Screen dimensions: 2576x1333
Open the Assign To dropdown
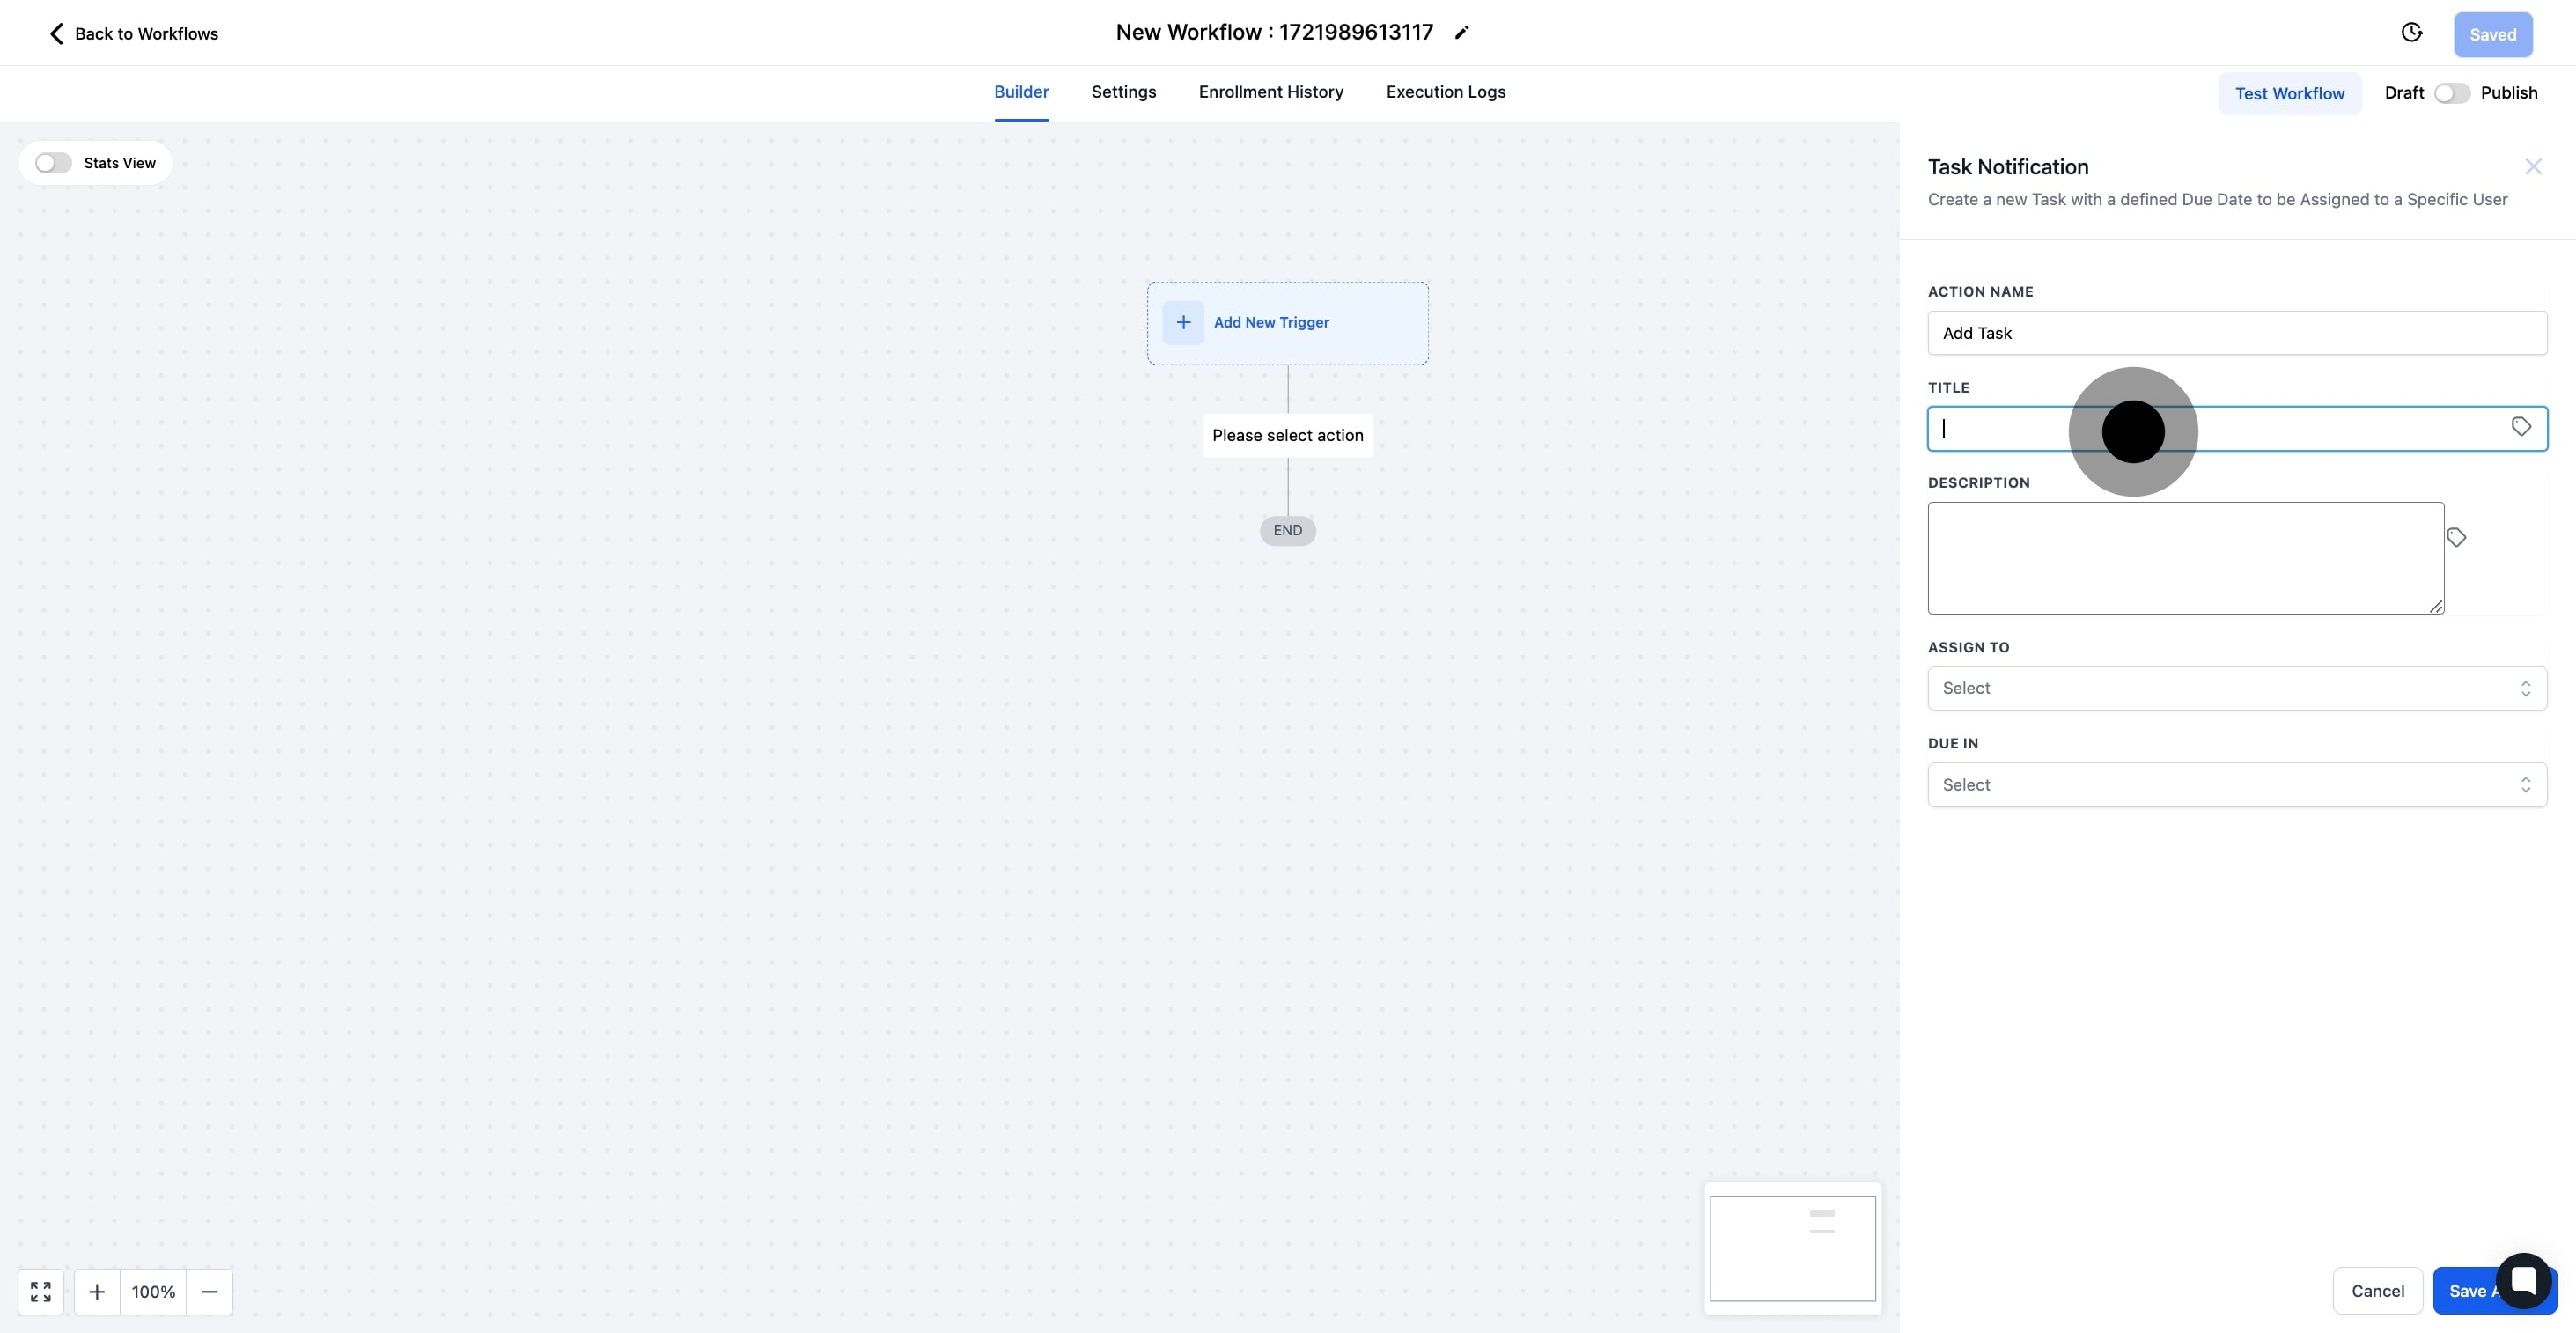[x=2236, y=688]
